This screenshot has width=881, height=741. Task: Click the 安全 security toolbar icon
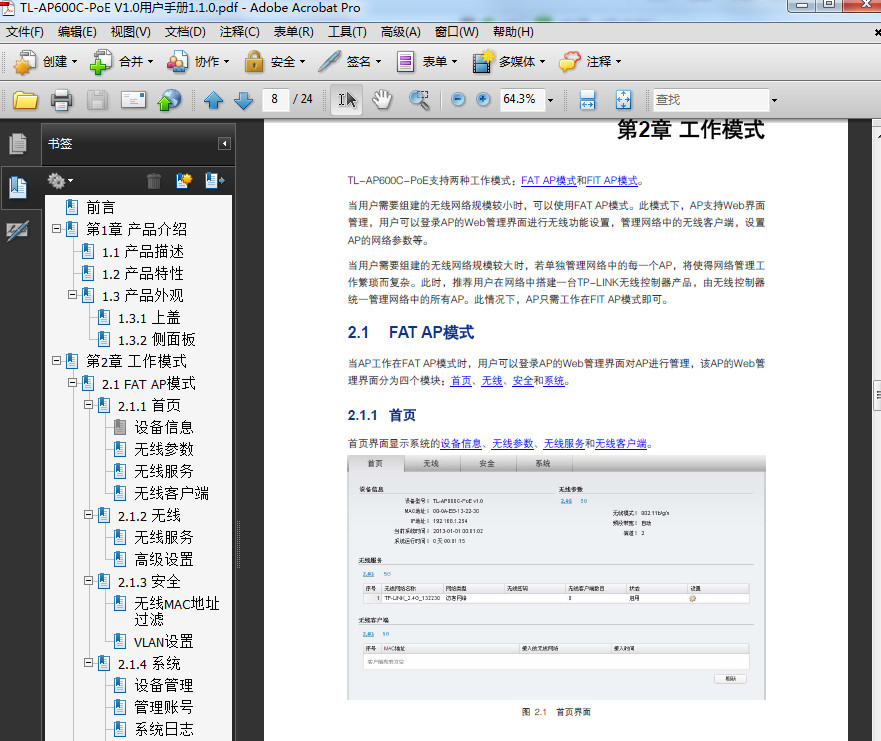270,62
